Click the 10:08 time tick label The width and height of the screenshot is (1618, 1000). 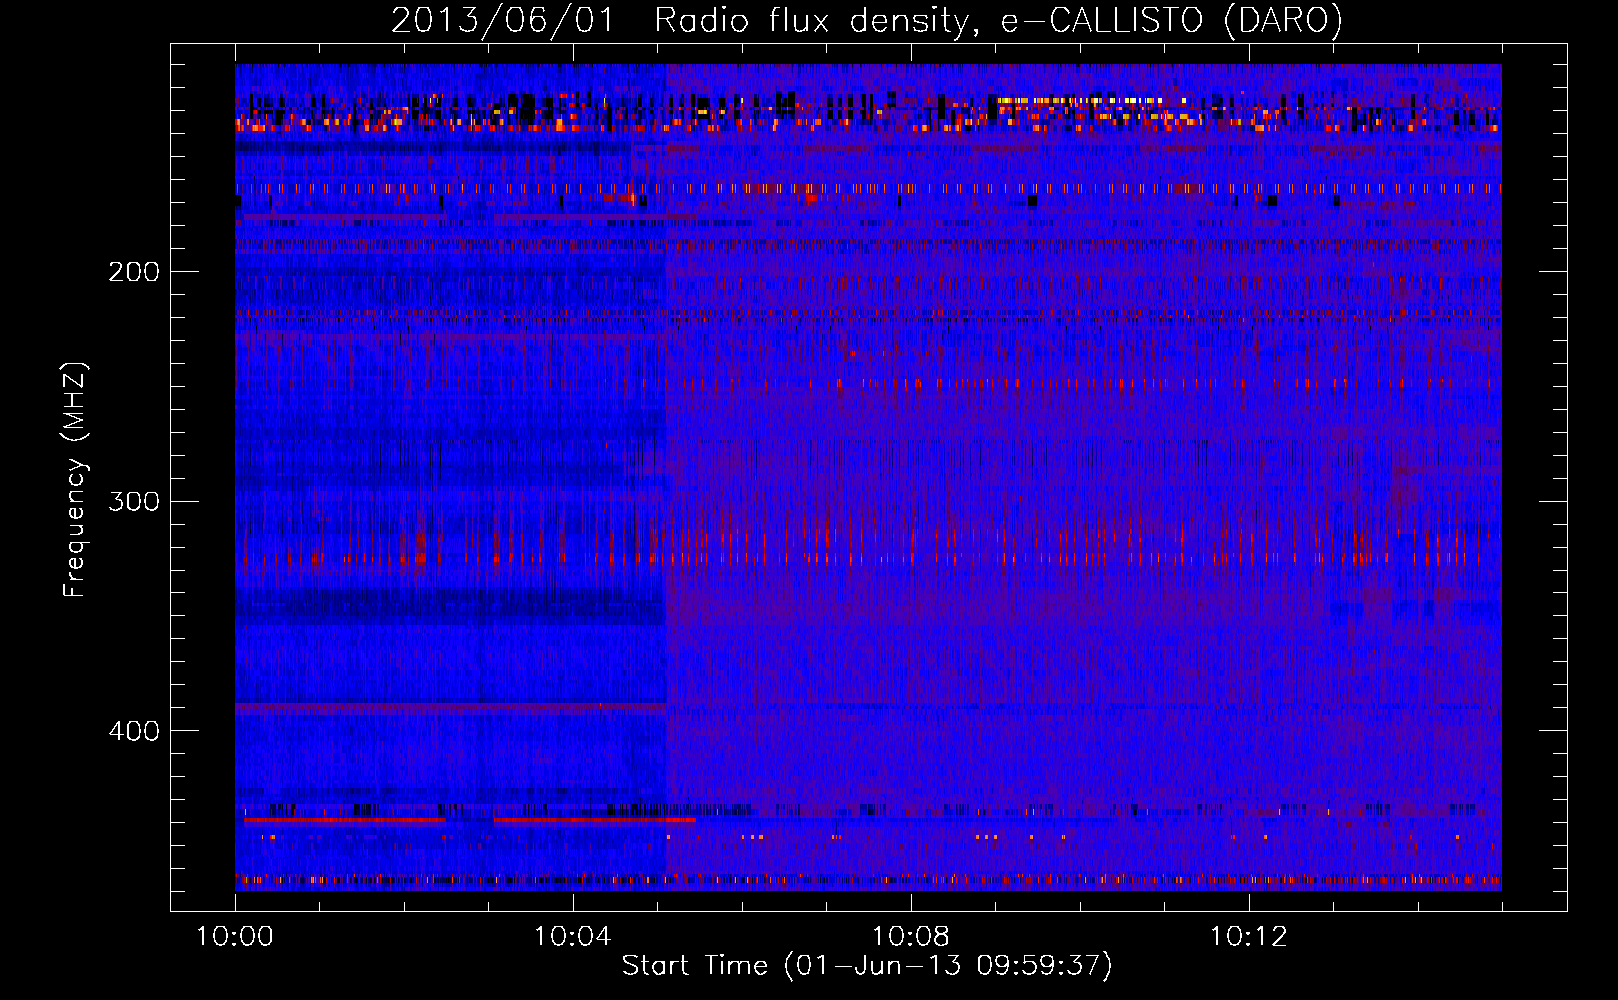tap(911, 937)
